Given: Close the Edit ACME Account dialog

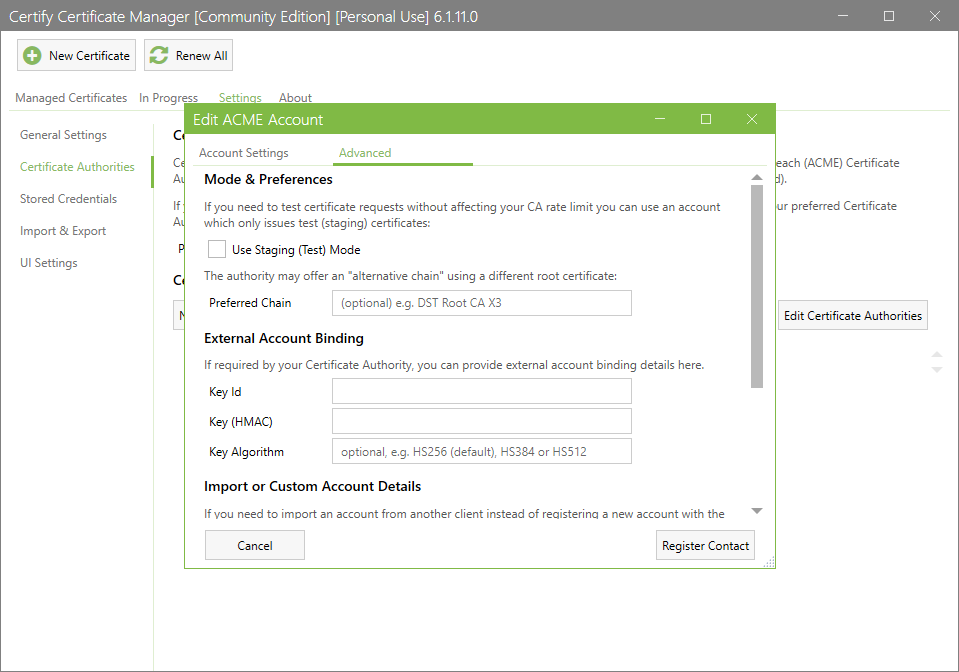Looking at the screenshot, I should (752, 119).
